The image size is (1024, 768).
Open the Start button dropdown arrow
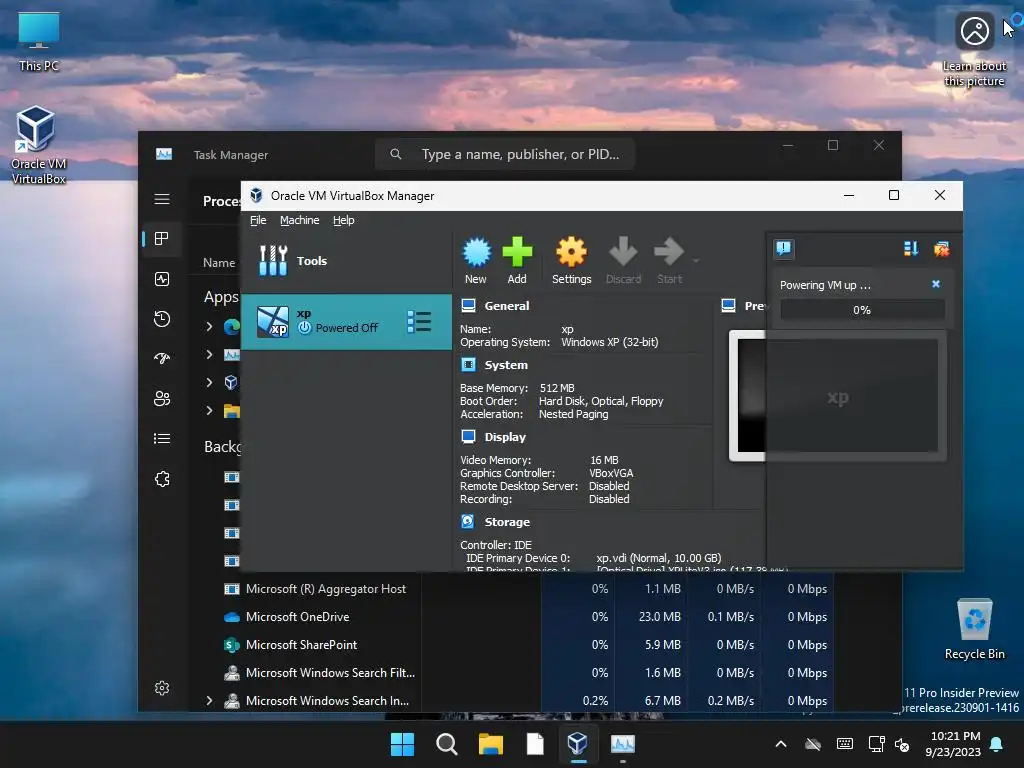coord(696,261)
